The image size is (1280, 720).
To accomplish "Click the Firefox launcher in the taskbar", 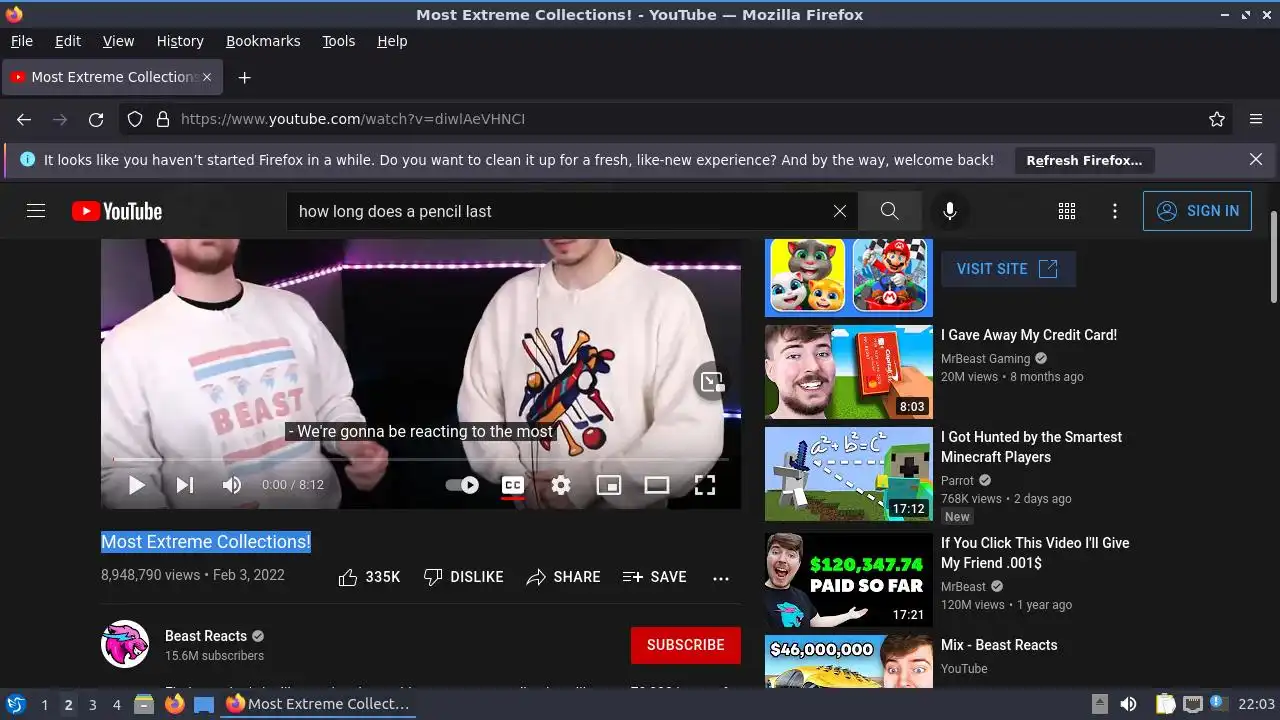I will [174, 704].
